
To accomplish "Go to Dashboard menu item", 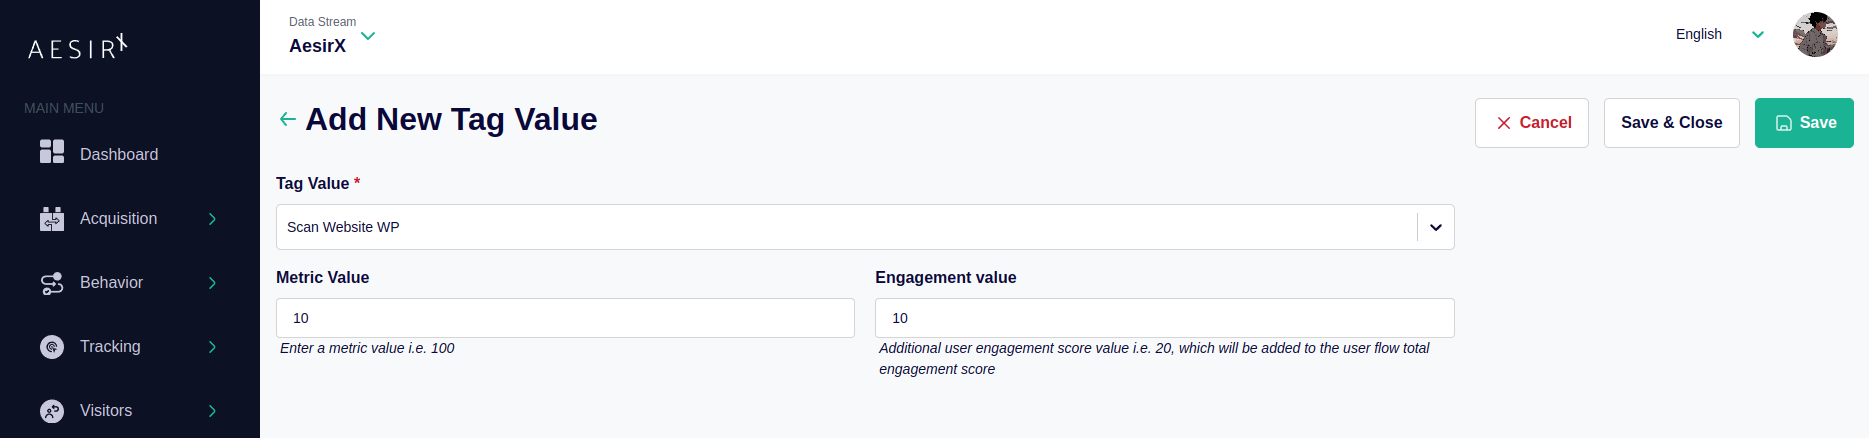I will [x=119, y=155].
